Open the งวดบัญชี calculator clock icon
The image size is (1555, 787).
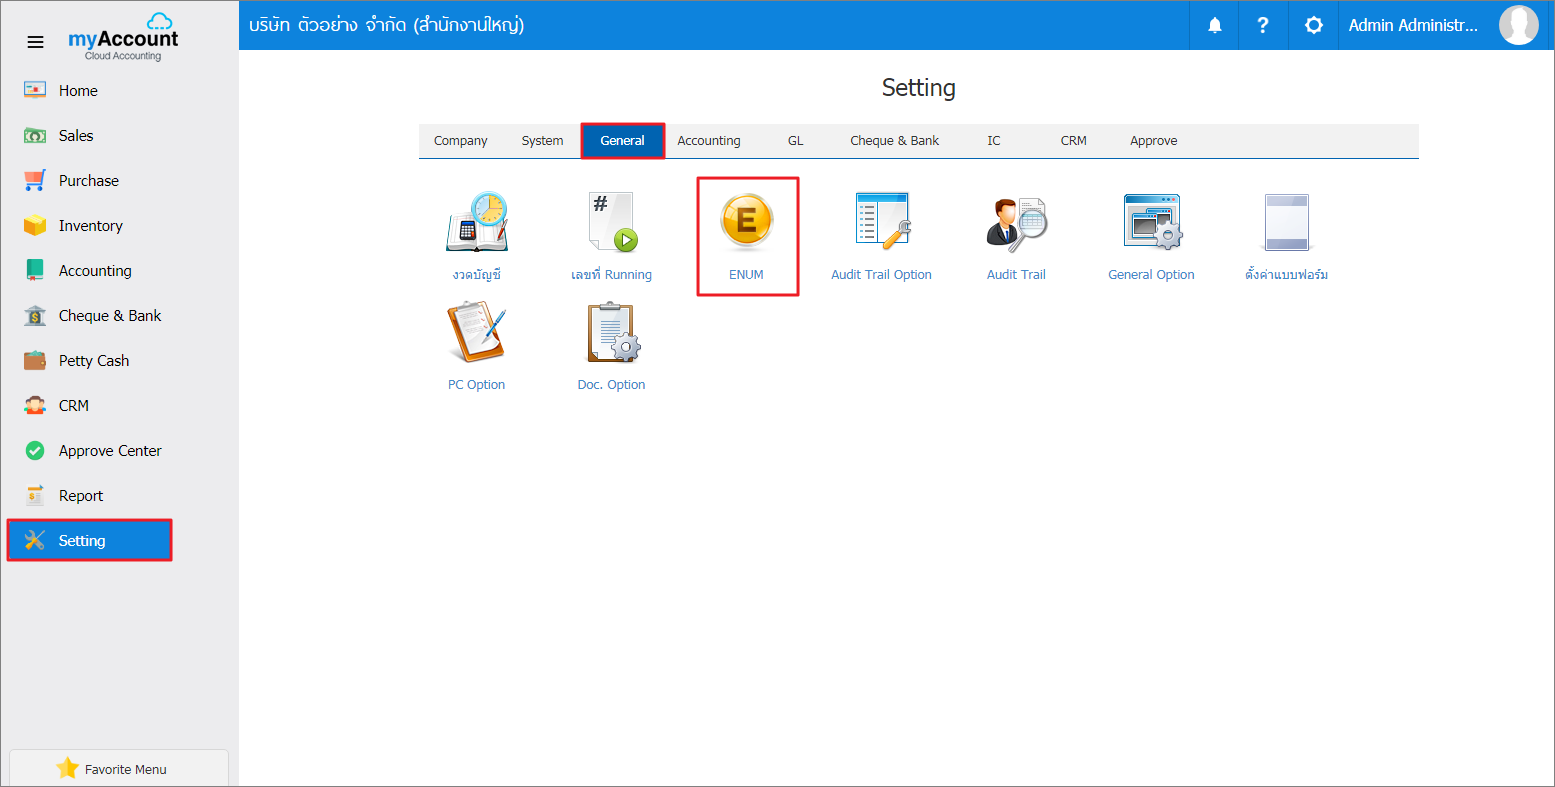coord(477,221)
